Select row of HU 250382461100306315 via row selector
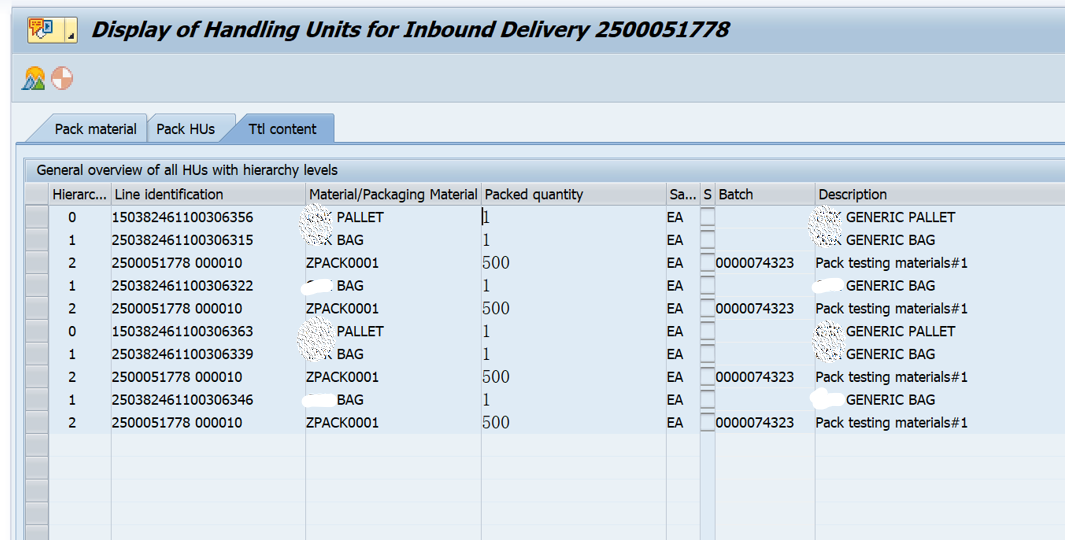This screenshot has width=1065, height=540. 37,240
